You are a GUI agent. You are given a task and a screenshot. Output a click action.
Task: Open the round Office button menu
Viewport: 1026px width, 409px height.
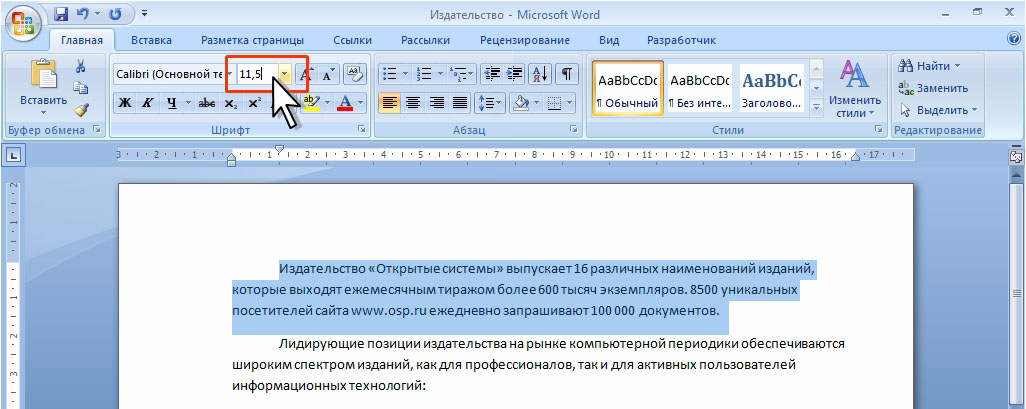(x=24, y=24)
